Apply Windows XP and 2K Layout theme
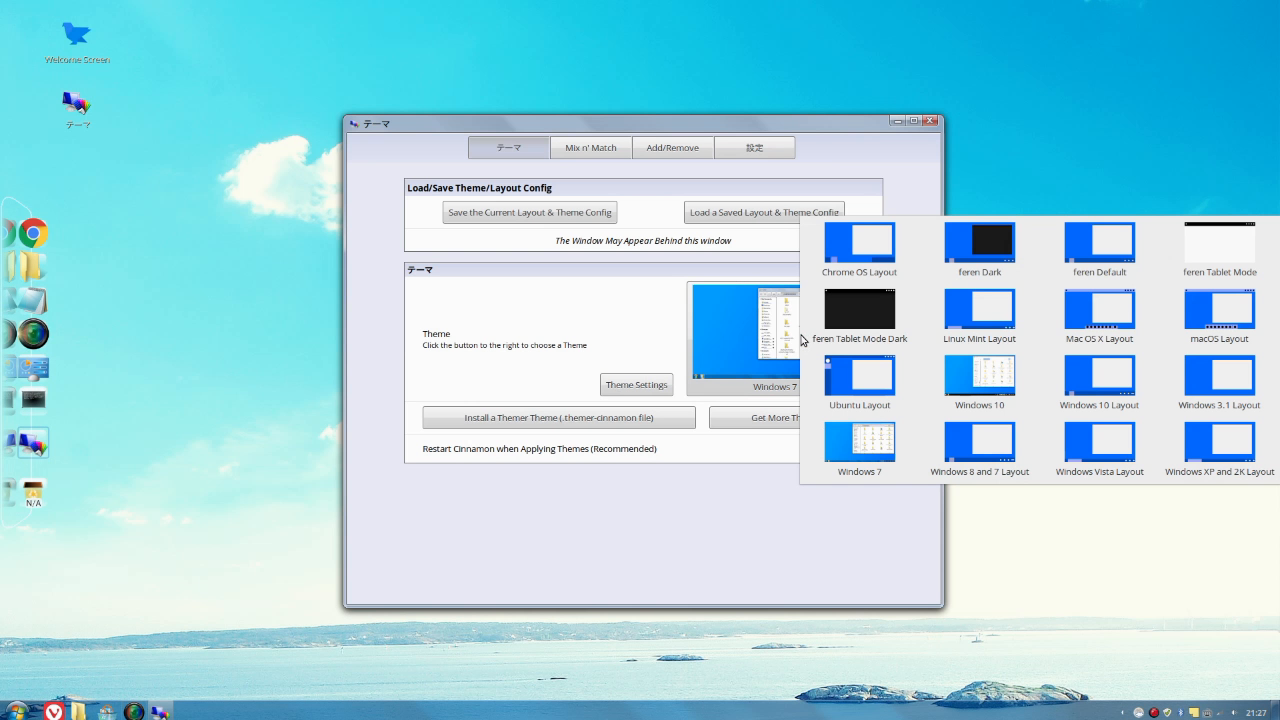This screenshot has height=720, width=1280. click(1219, 450)
